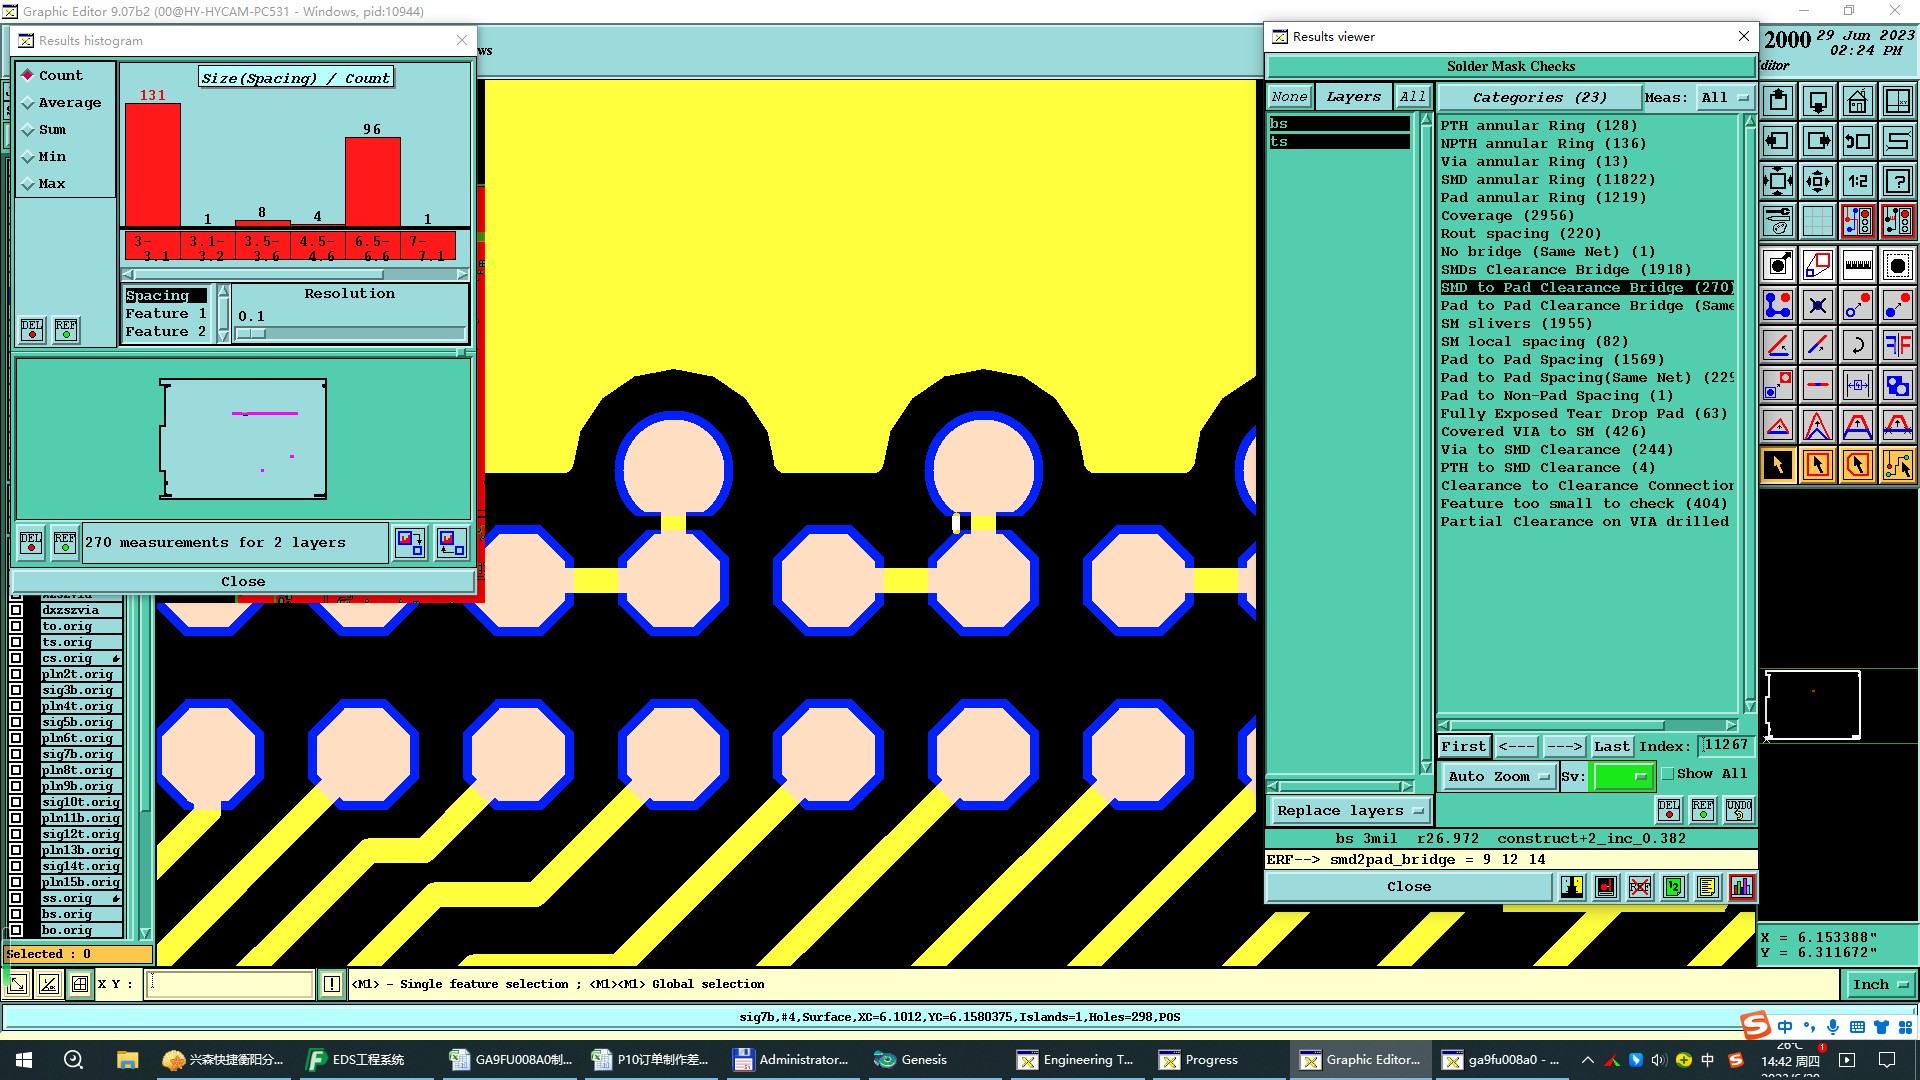Enable the Show All checkbox
The height and width of the screenshot is (1080, 1920).
(x=1668, y=774)
